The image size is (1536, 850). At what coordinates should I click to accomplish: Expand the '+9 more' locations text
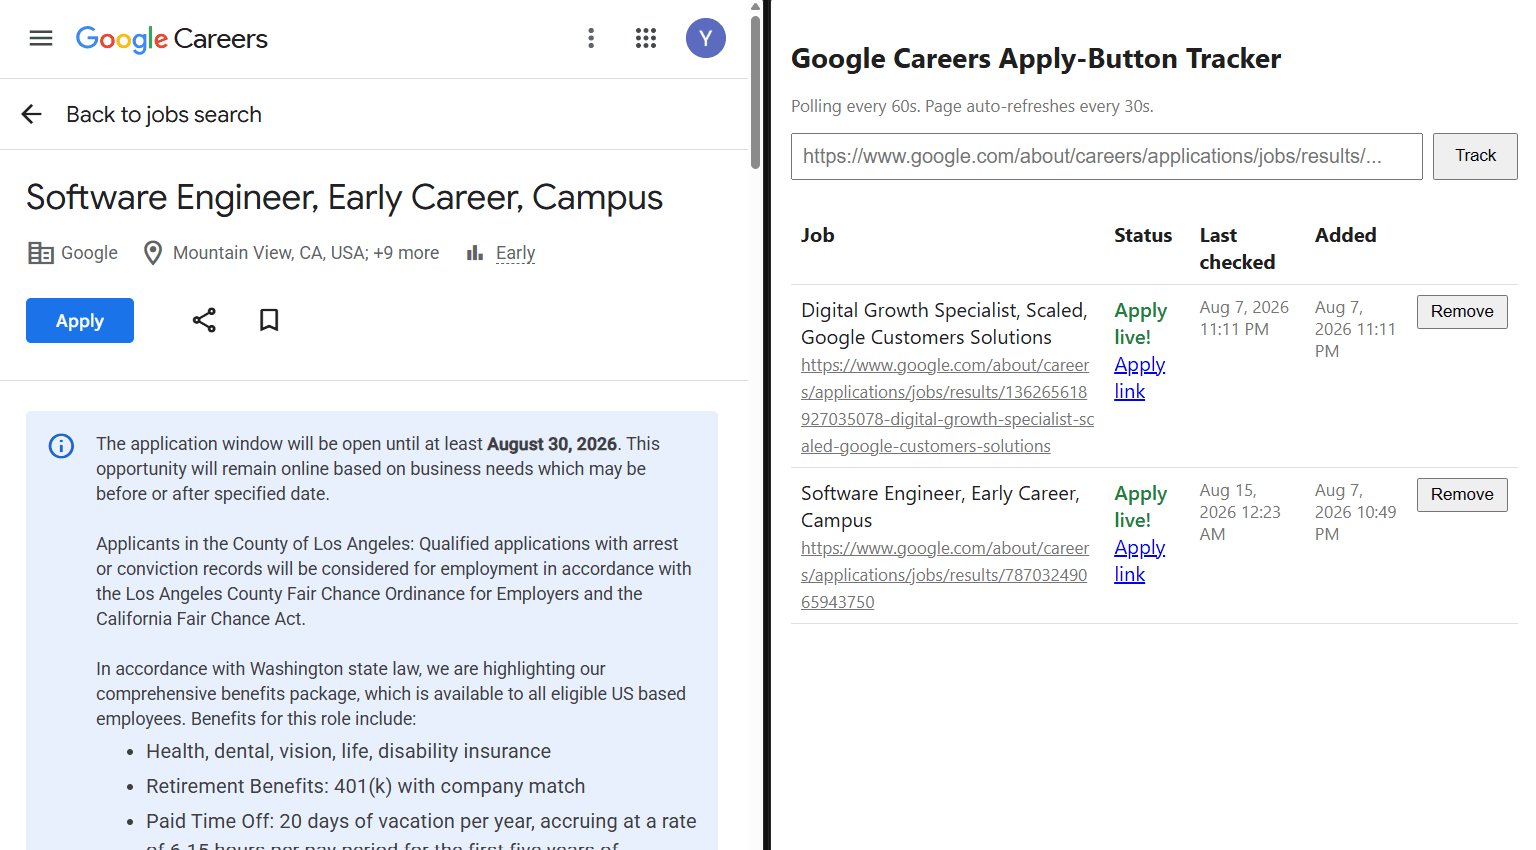[x=406, y=253]
